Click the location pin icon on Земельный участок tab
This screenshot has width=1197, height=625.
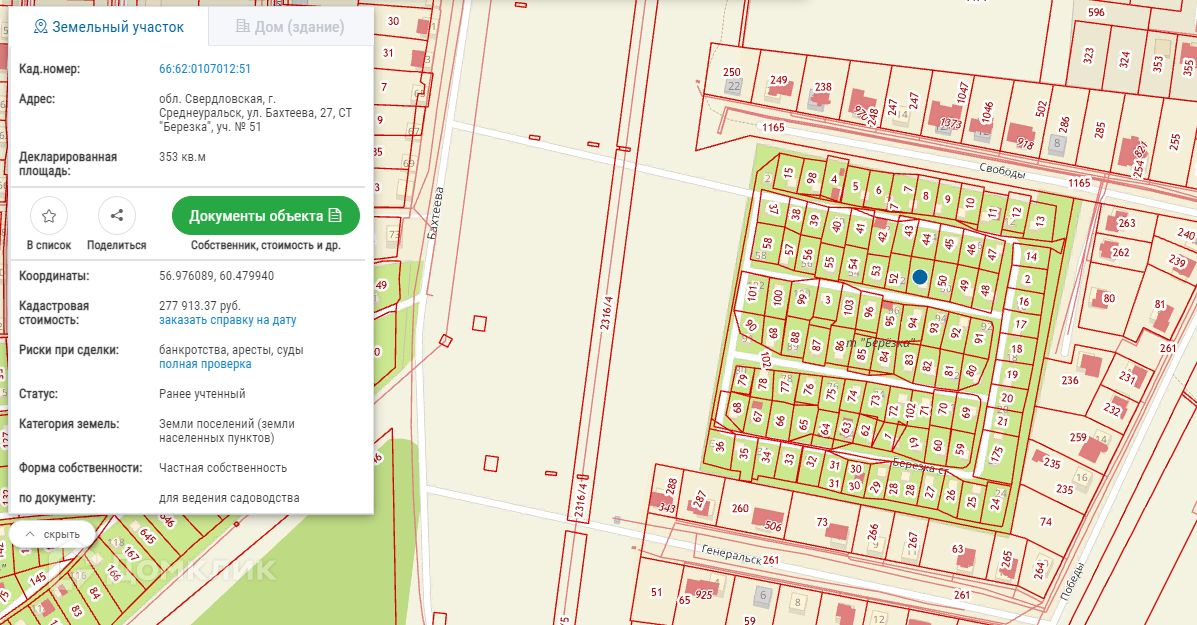click(x=41, y=27)
